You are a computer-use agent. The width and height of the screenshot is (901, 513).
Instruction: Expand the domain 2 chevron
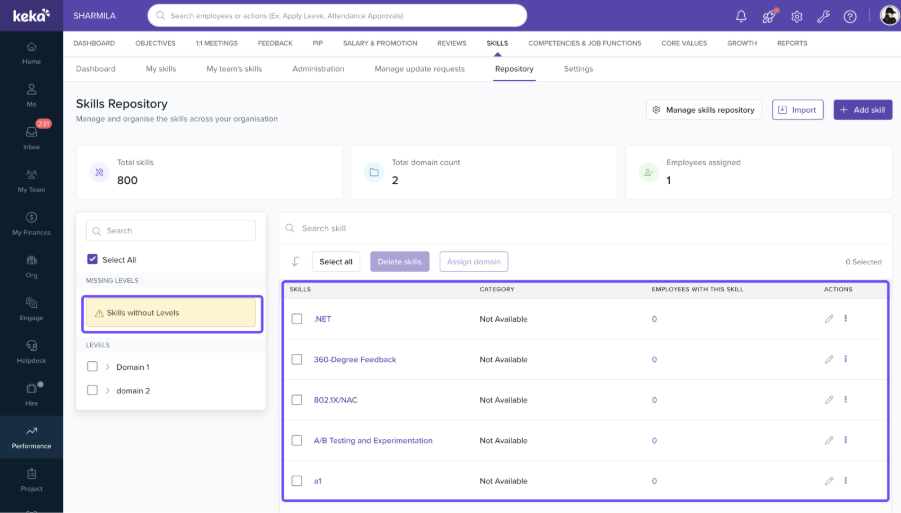(x=107, y=391)
